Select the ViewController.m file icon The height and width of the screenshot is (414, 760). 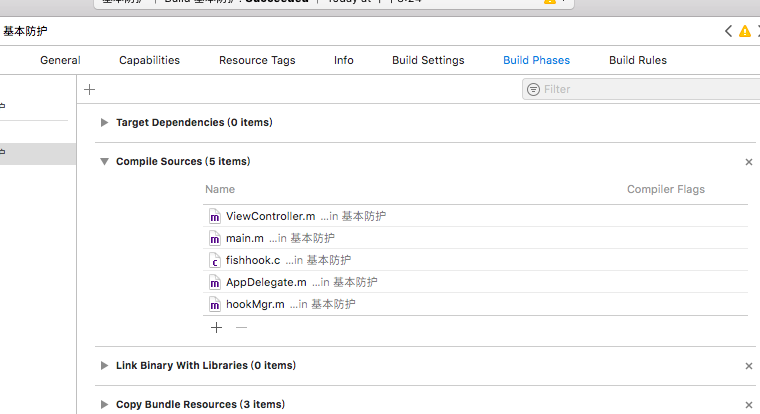tap(214, 216)
